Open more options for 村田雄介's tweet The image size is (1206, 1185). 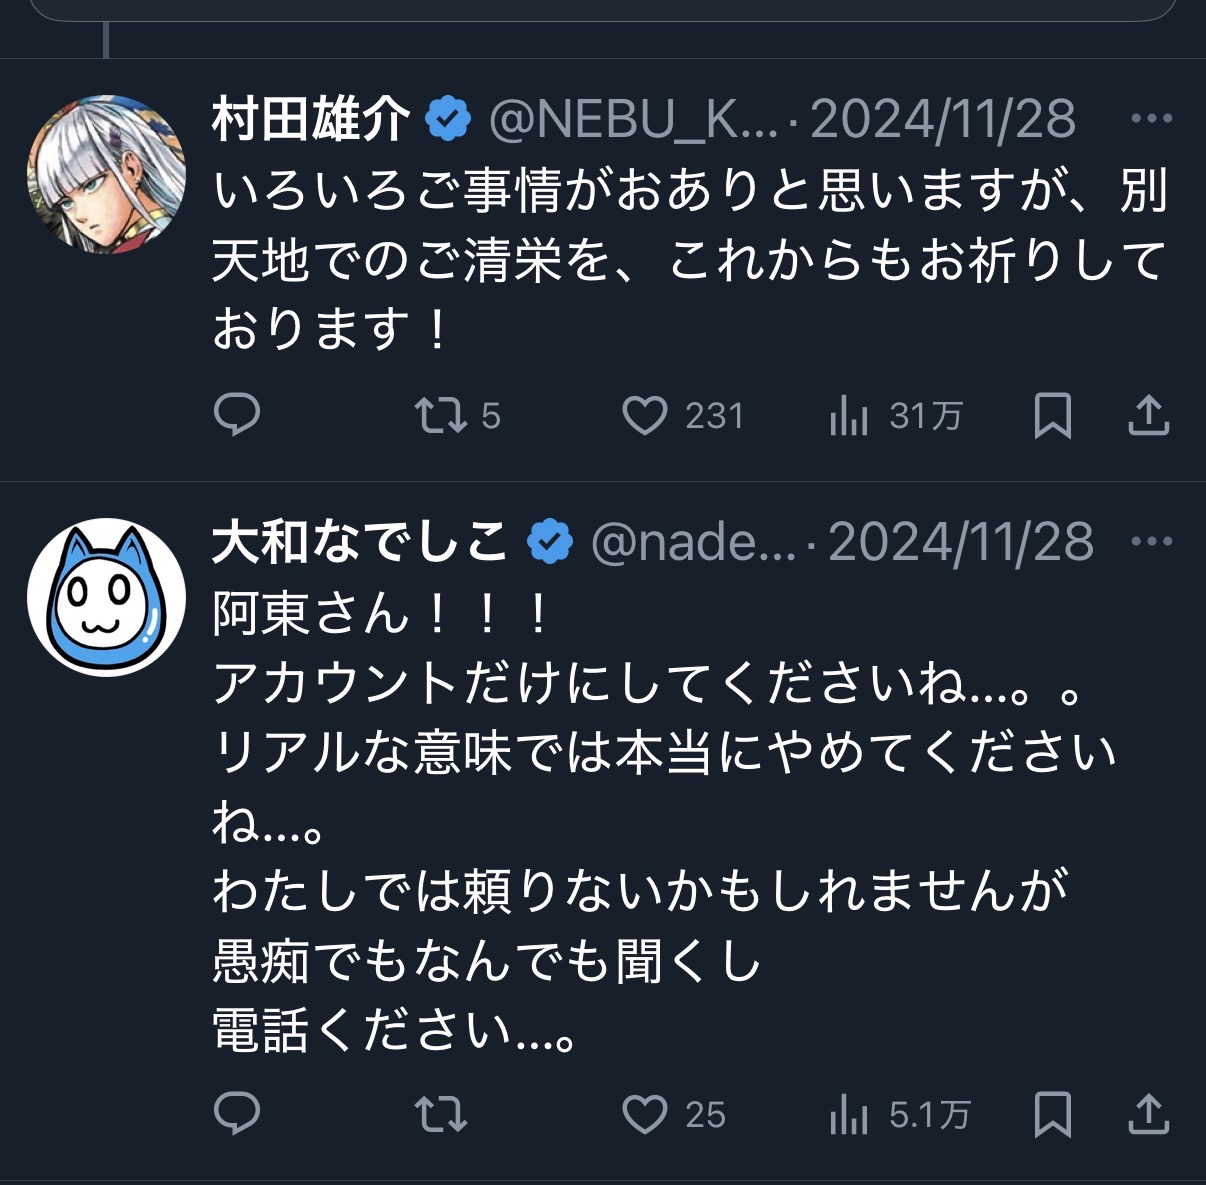[x=1151, y=118]
